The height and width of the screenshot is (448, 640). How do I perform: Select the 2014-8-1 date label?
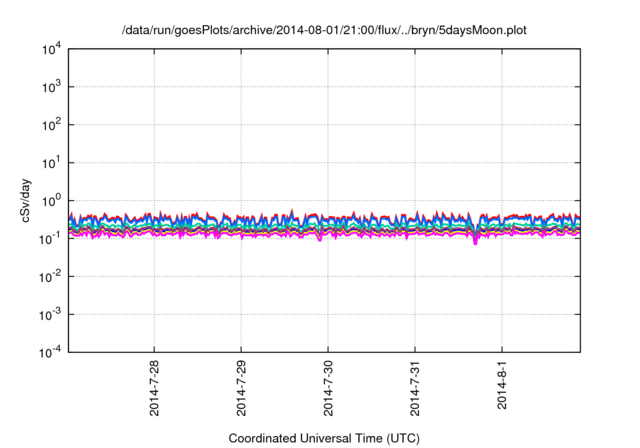502,385
